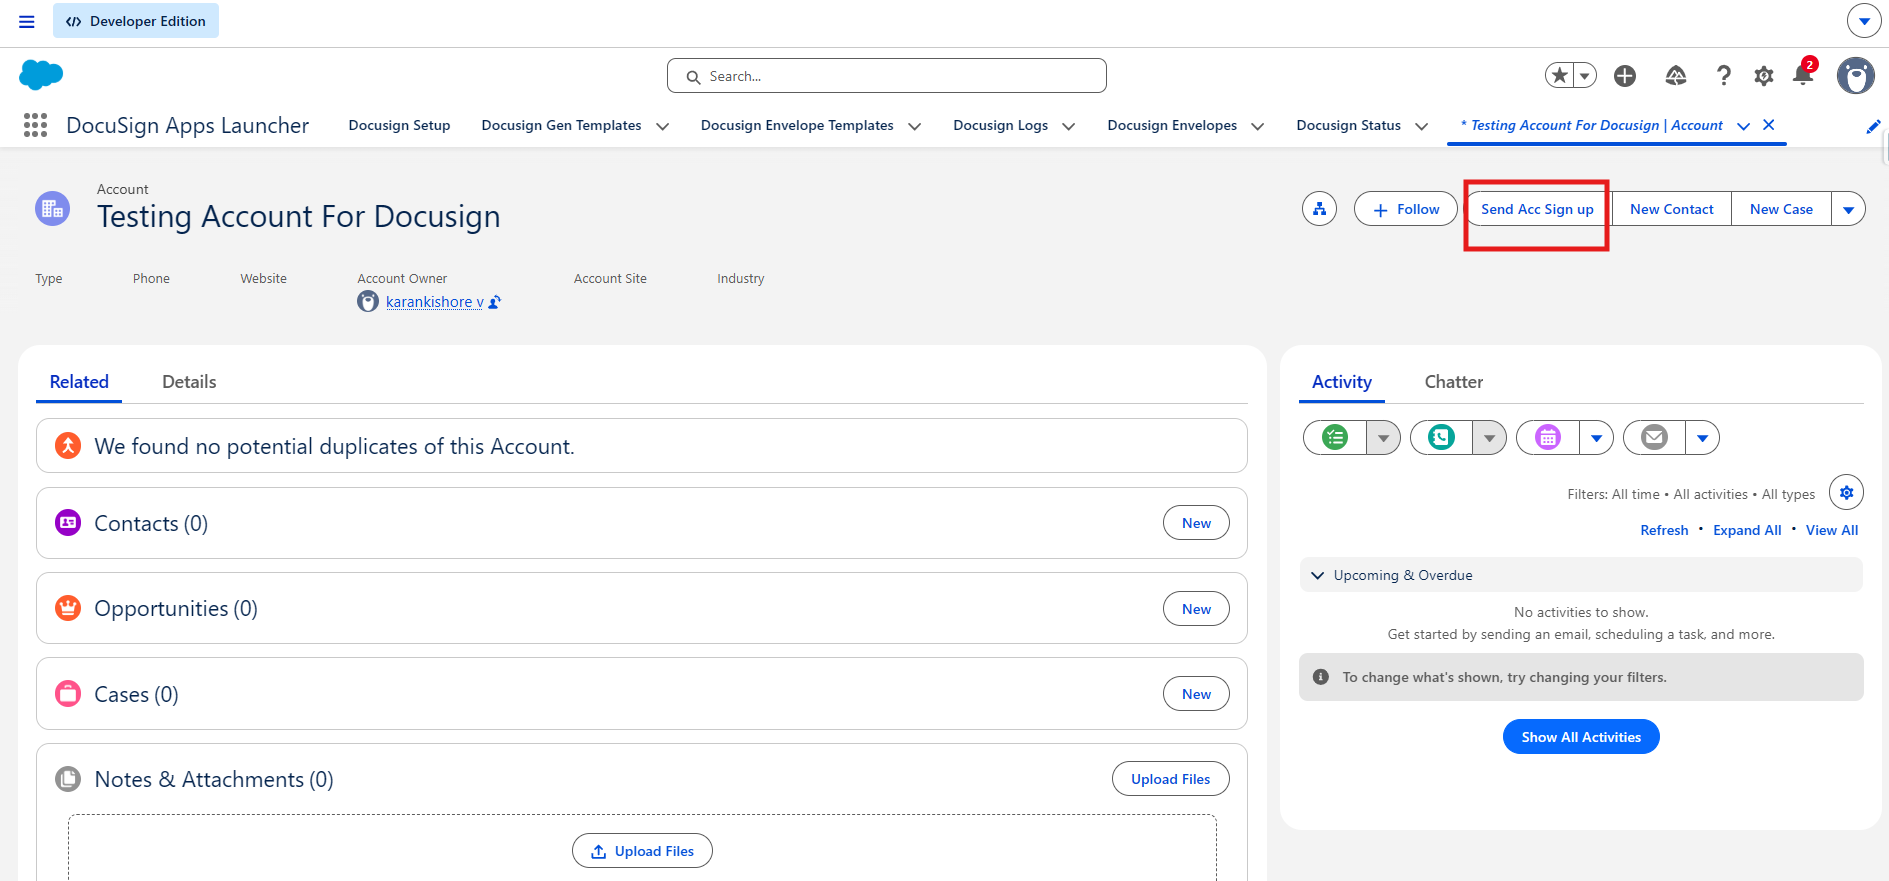Click the Notes & Attachments icon
1889x881 pixels.
tap(68, 779)
